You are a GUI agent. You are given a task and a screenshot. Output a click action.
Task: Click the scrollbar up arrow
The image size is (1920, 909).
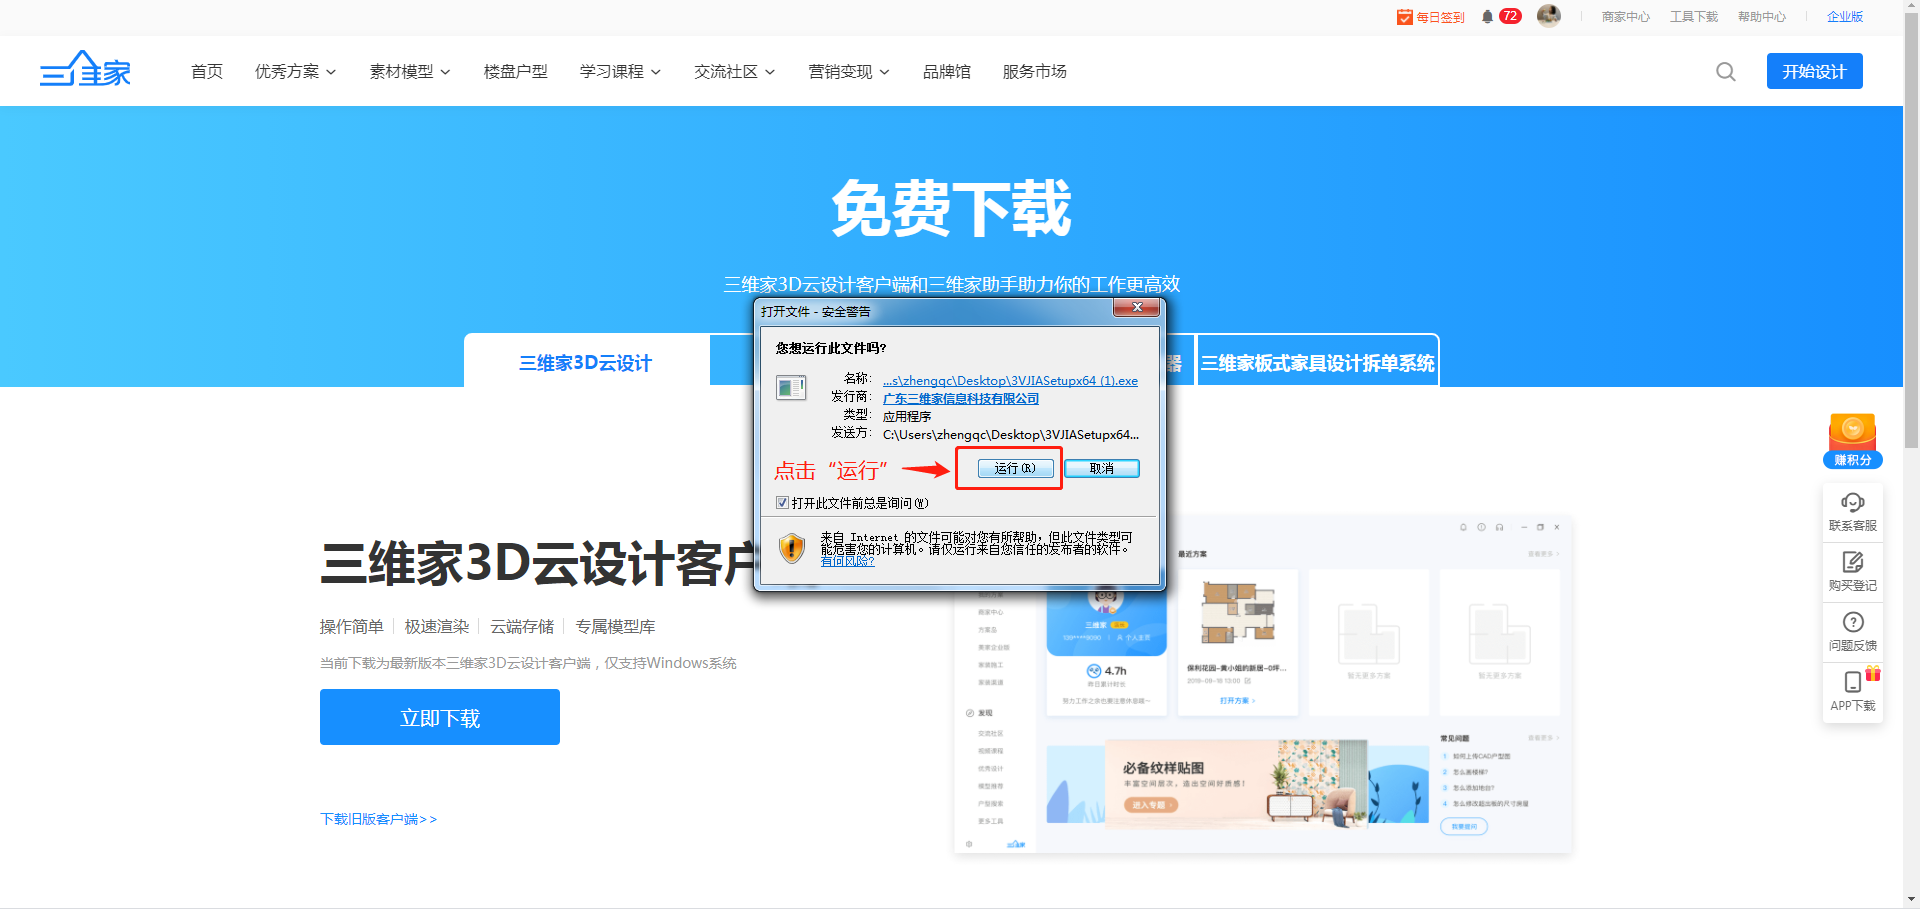1911,6
